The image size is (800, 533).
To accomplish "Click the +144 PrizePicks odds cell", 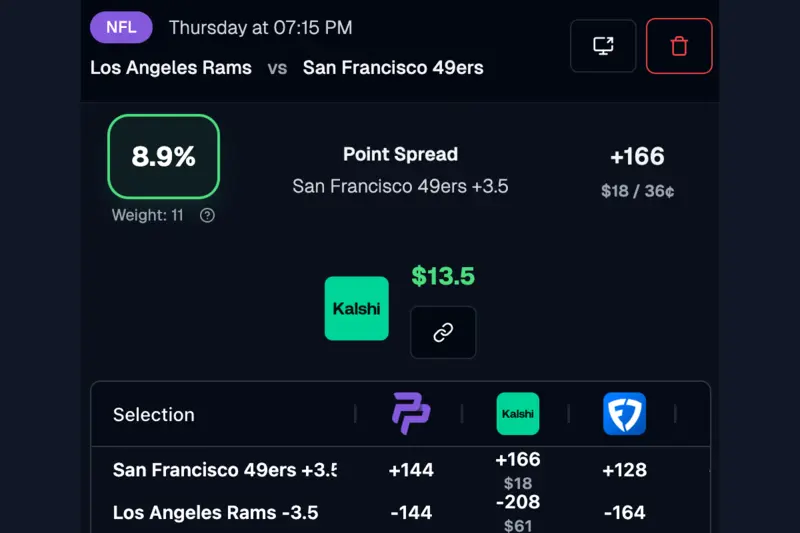I will click(411, 470).
